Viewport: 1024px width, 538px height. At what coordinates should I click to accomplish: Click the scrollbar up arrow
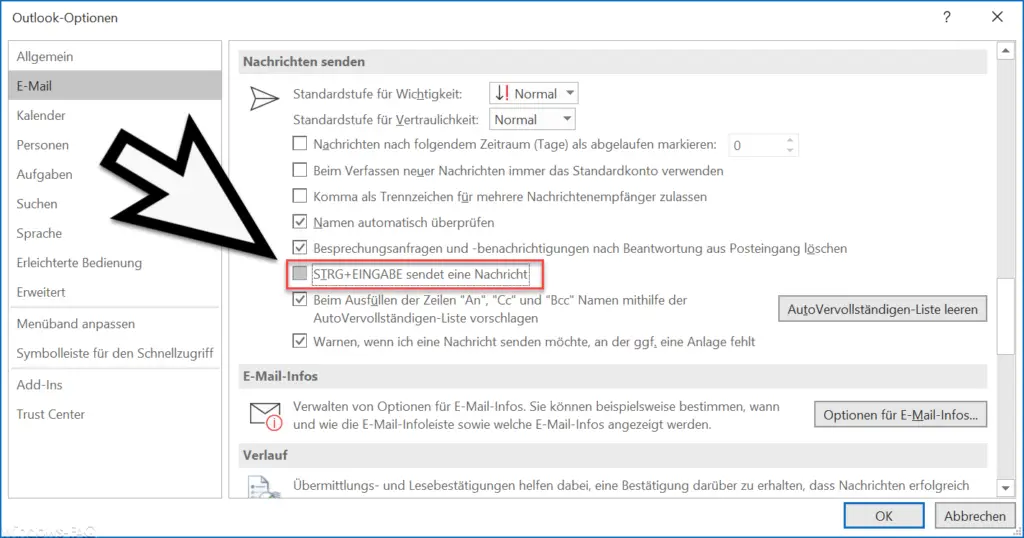pos(1005,50)
